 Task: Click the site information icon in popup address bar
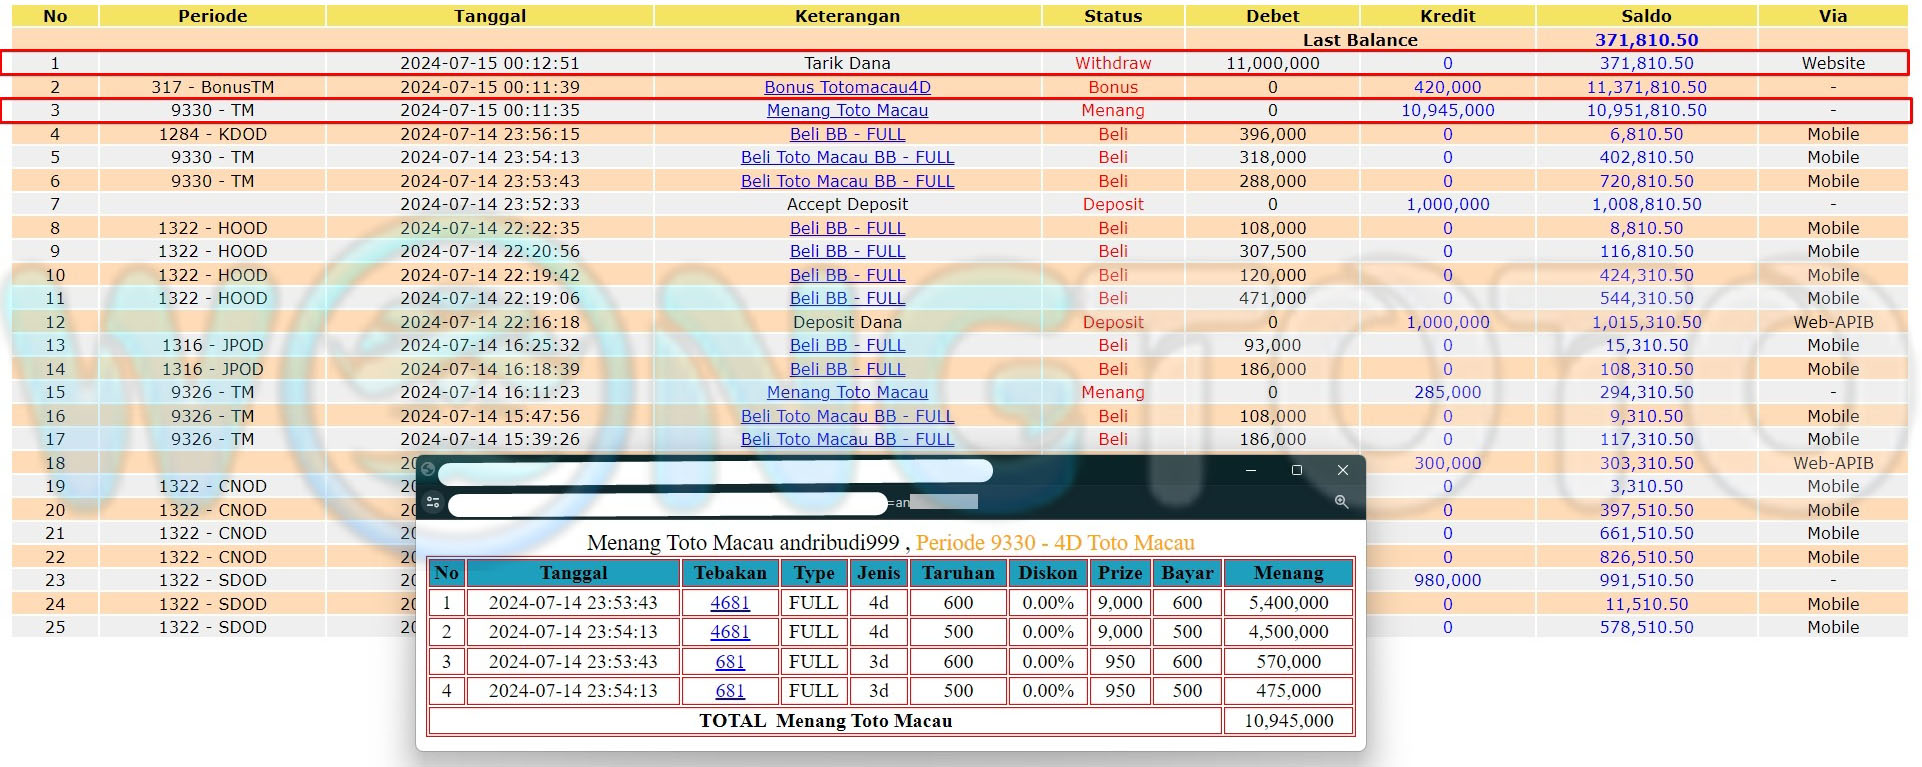(x=433, y=502)
